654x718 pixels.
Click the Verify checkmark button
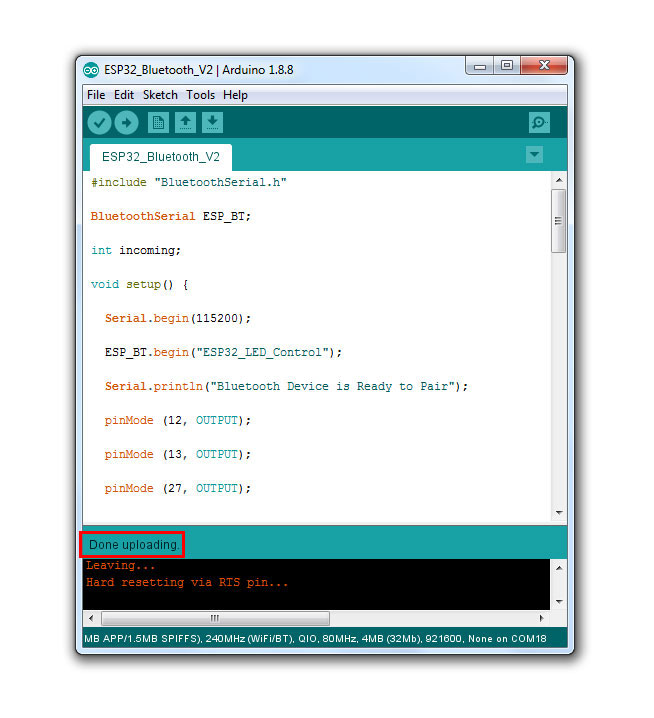tap(99, 123)
